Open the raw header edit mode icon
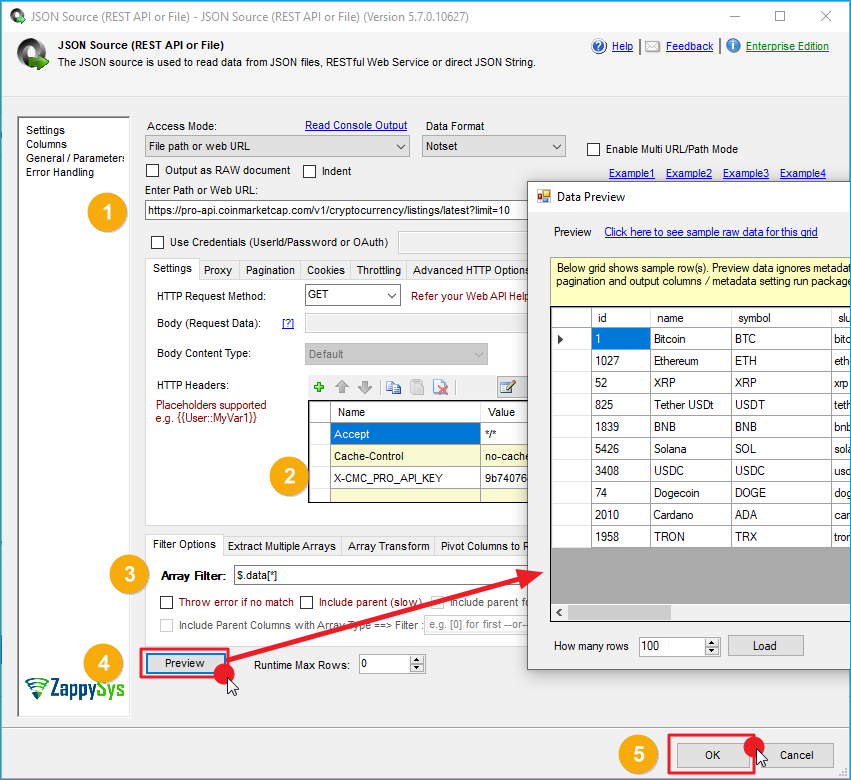The width and height of the screenshot is (851, 780). coord(507,386)
